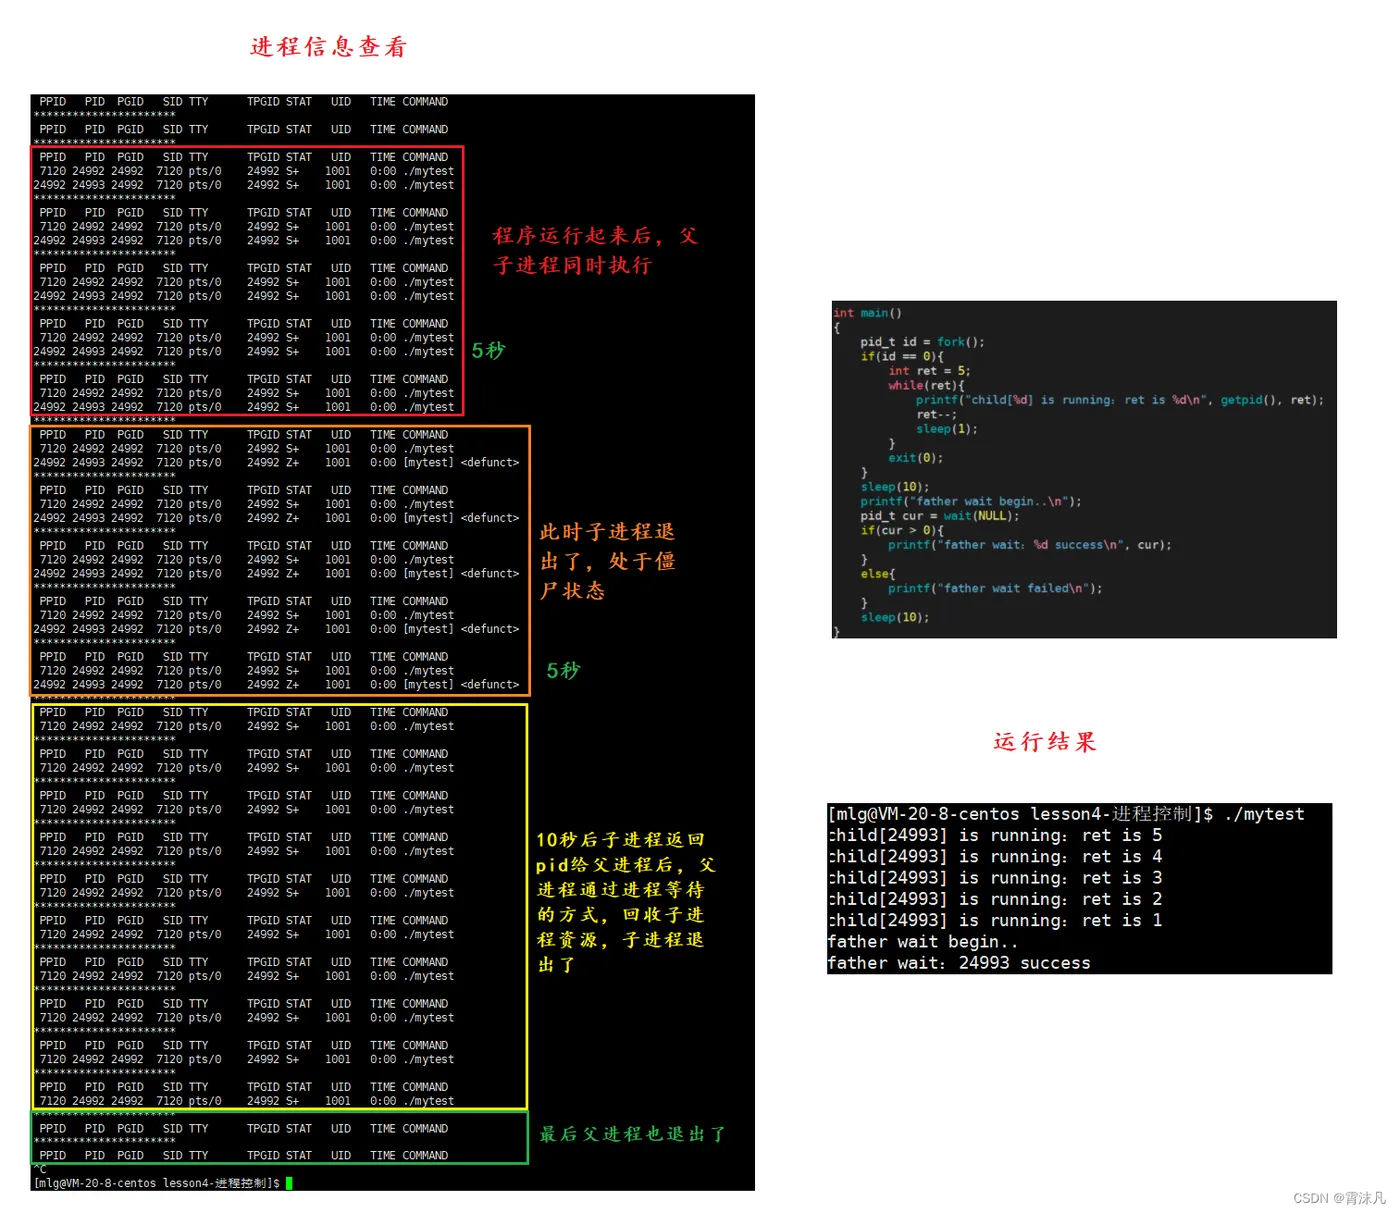Click the ./mytest command line in the result terminal

point(1066,814)
